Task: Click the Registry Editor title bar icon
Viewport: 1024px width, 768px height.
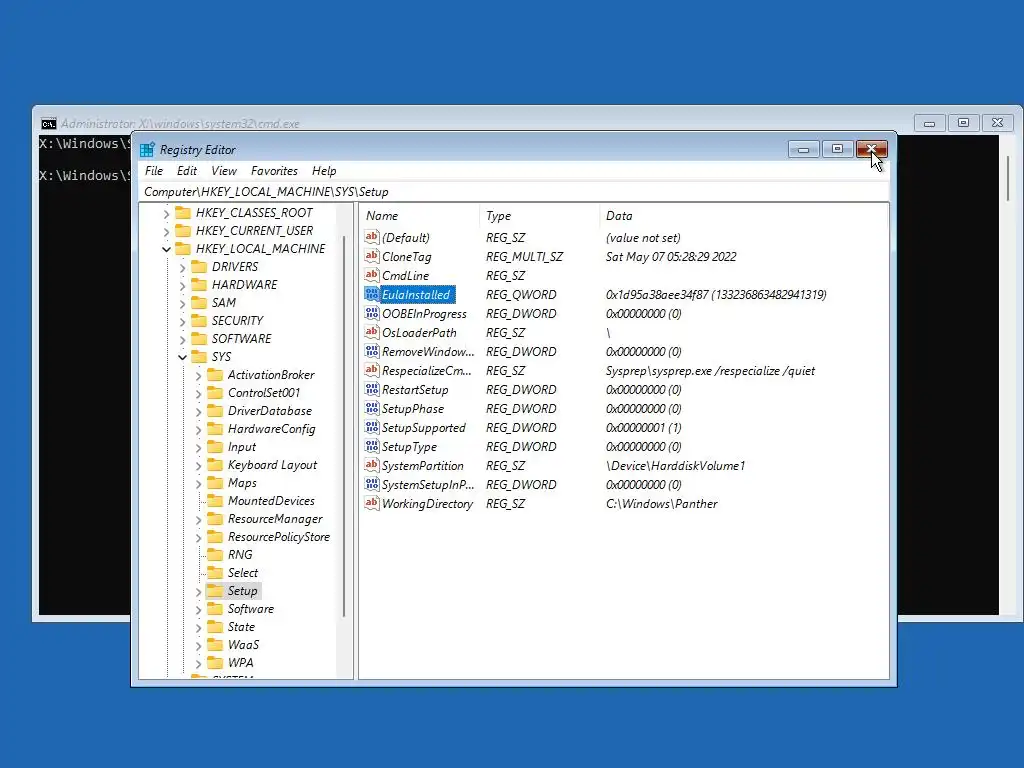Action: 148,150
